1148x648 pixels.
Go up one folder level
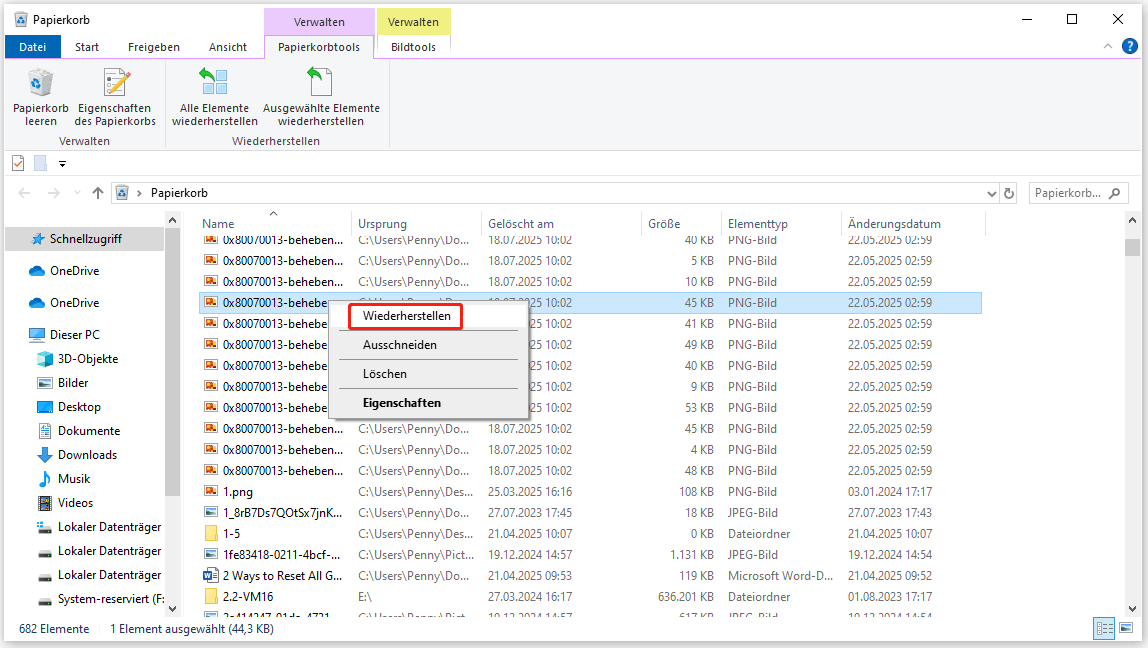97,193
